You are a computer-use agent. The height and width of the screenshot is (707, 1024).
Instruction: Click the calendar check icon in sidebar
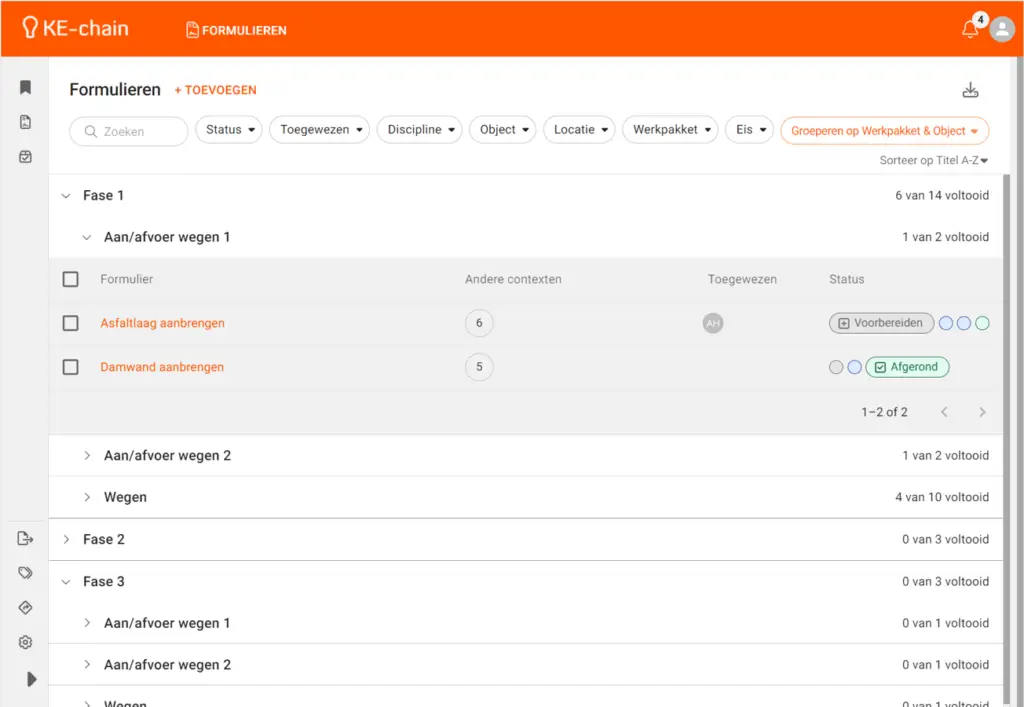[26, 157]
